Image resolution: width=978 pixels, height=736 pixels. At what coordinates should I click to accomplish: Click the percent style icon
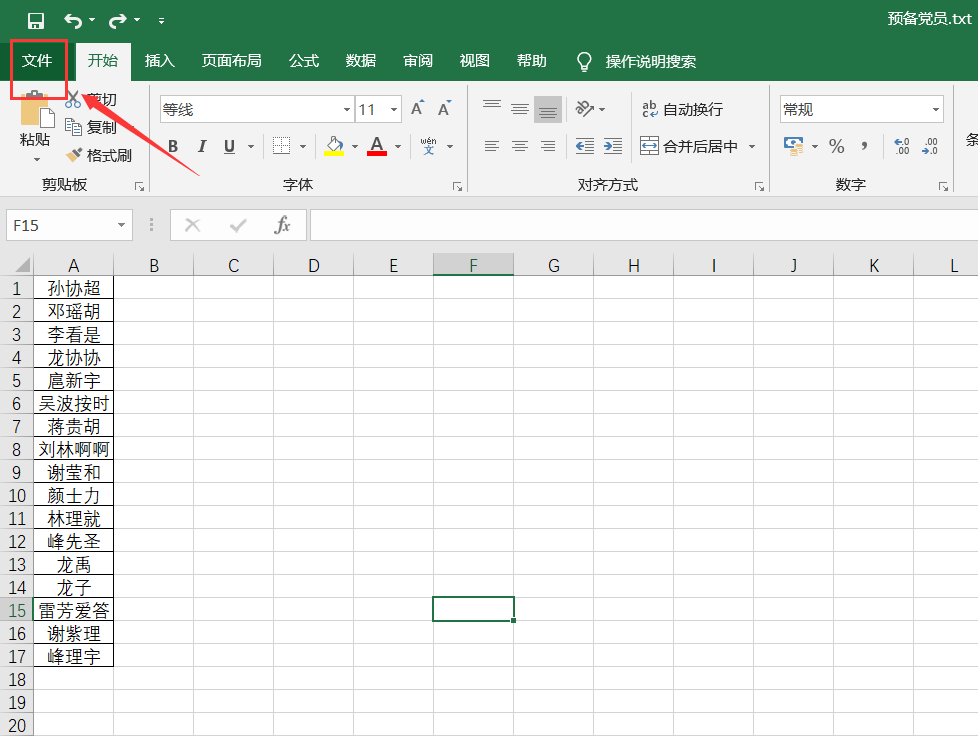(836, 147)
